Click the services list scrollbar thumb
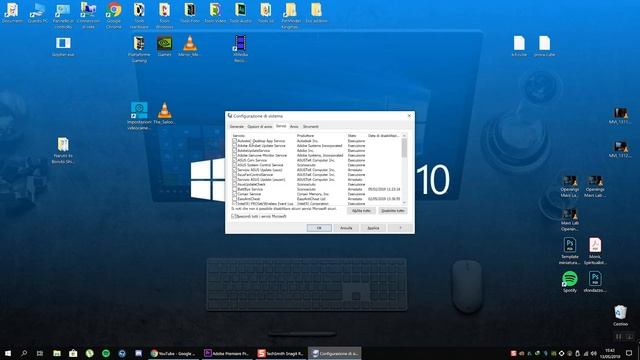The width and height of the screenshot is (640, 360). point(404,148)
